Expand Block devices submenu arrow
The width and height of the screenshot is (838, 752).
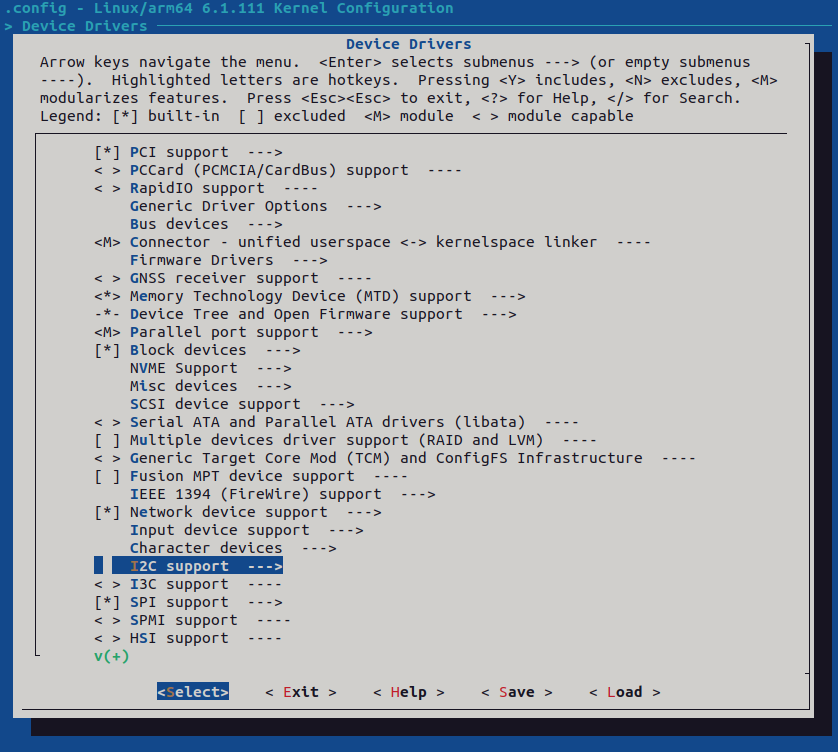click(283, 350)
